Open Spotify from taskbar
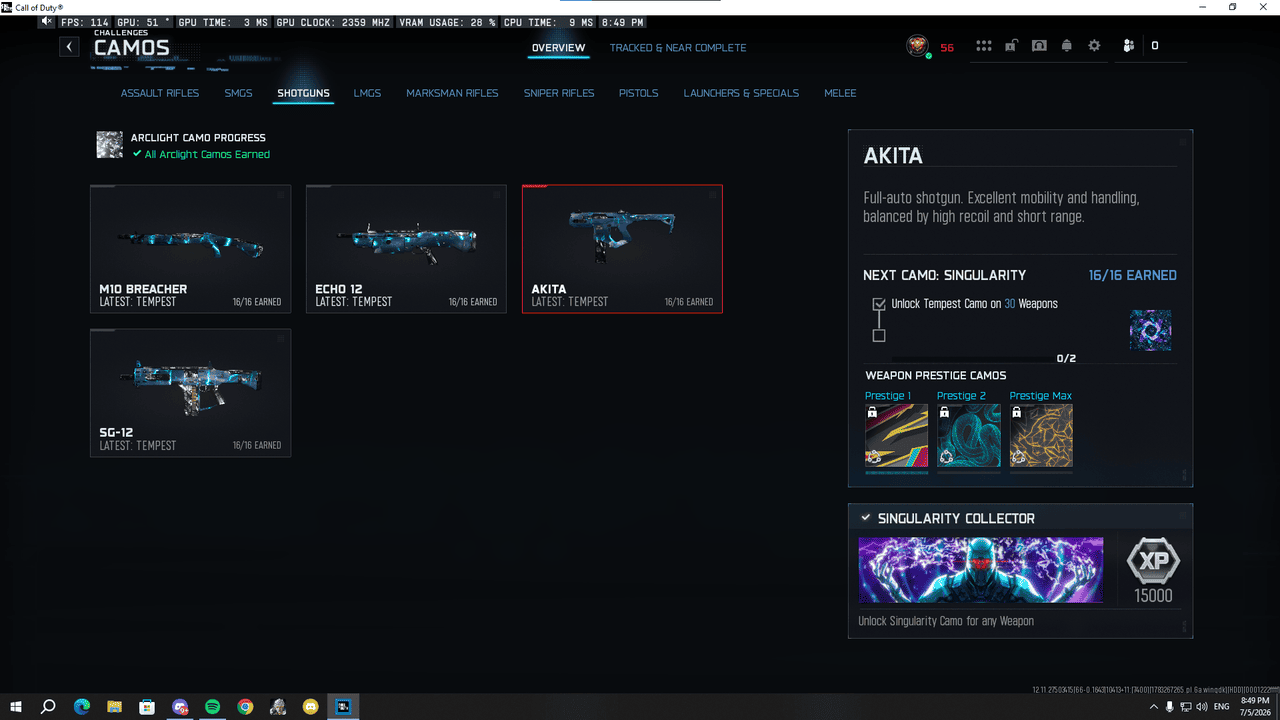This screenshot has height=720, width=1280. click(x=212, y=707)
